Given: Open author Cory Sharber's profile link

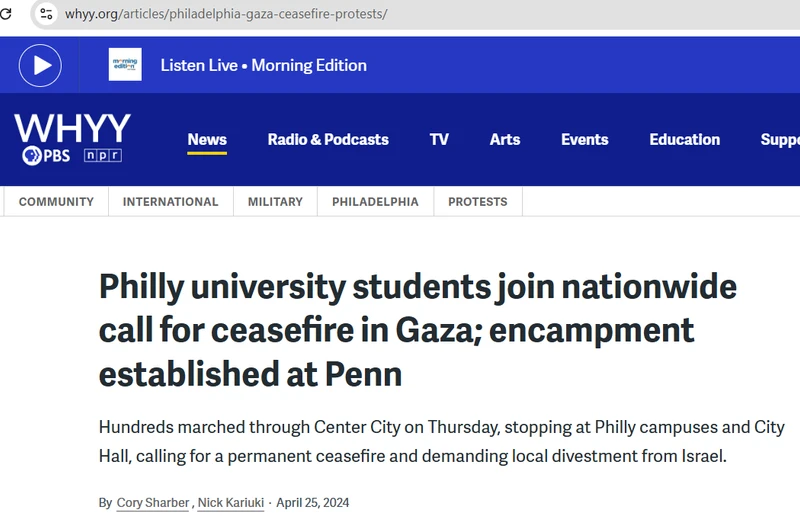Looking at the screenshot, I should tap(153, 503).
